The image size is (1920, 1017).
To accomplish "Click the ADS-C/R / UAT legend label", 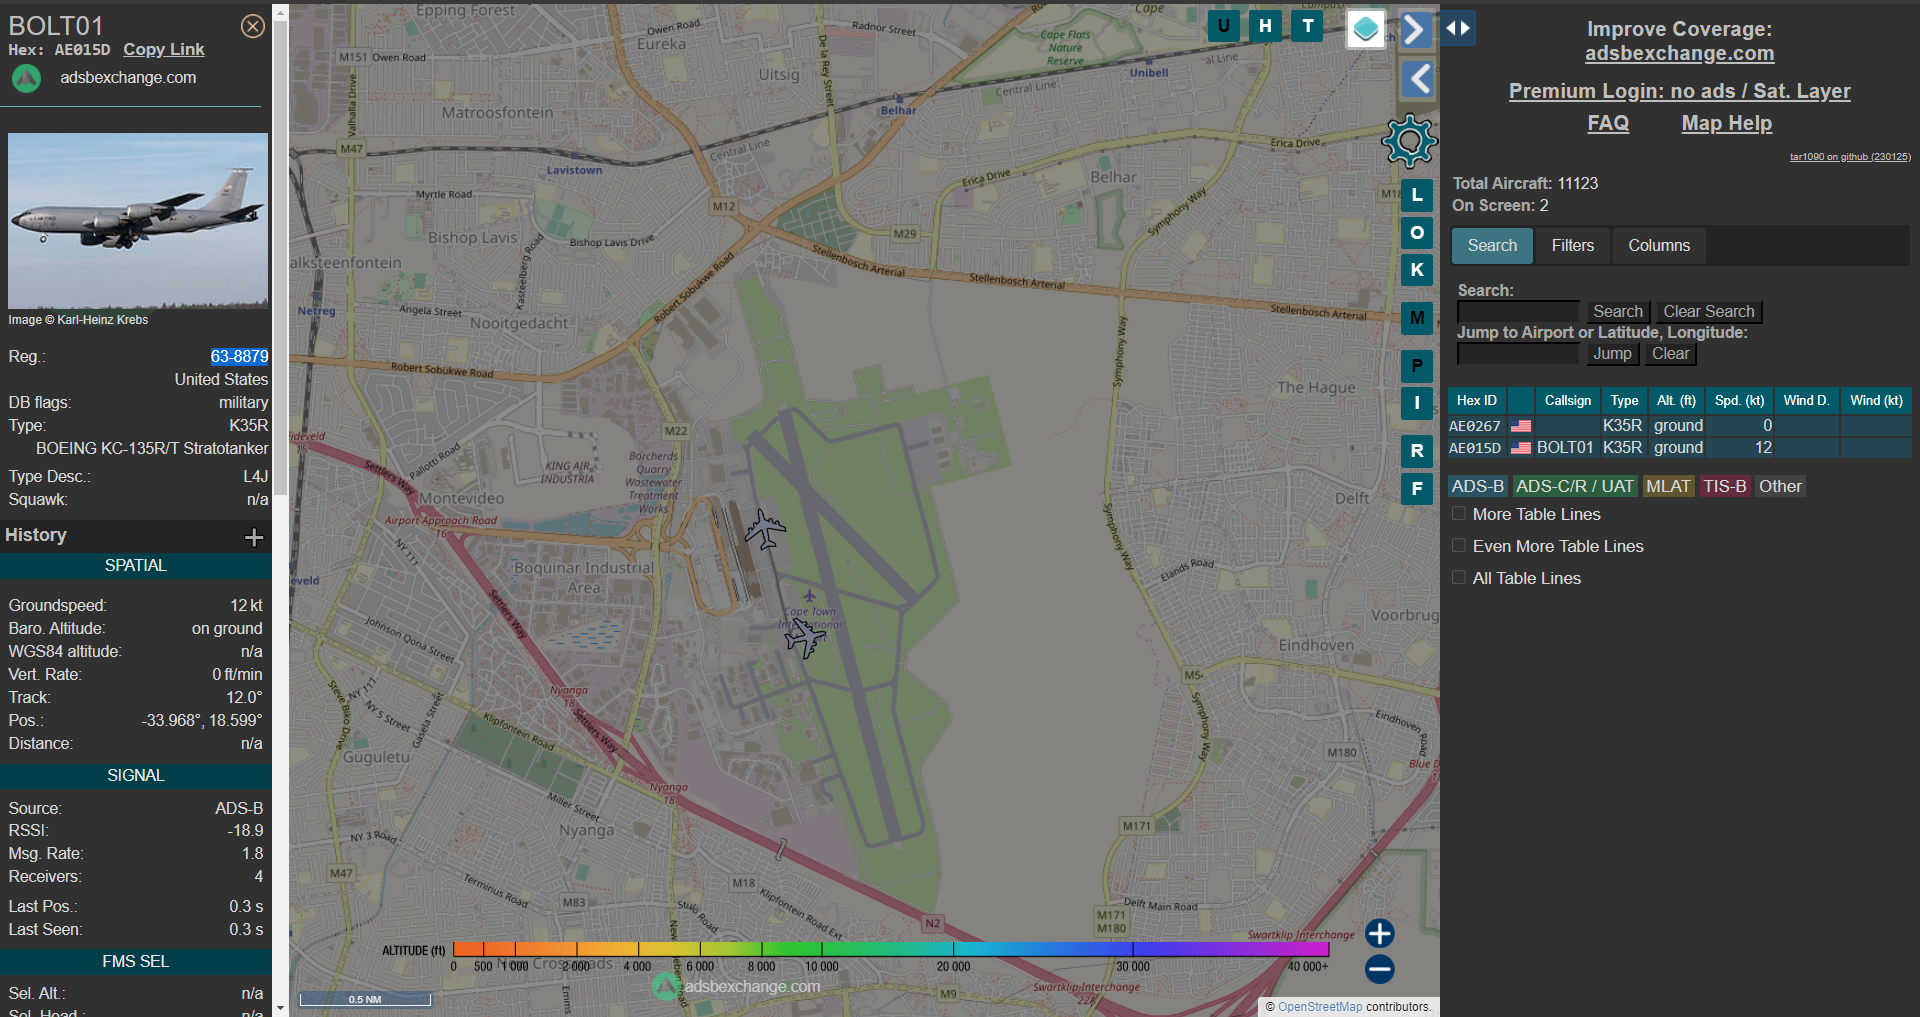I will (x=1574, y=487).
